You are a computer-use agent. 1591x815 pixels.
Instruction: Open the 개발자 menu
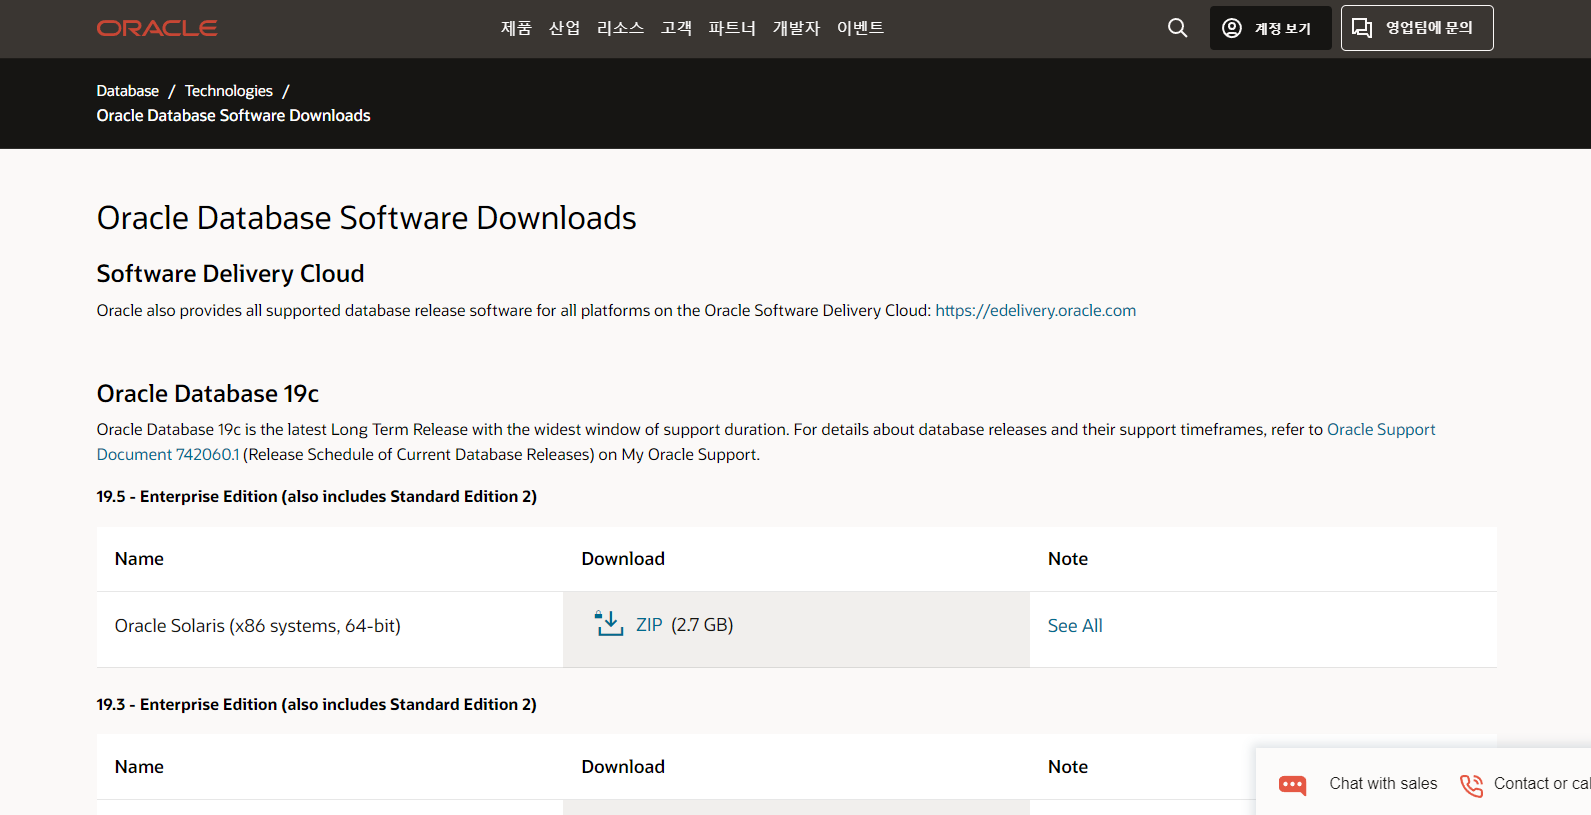[796, 28]
